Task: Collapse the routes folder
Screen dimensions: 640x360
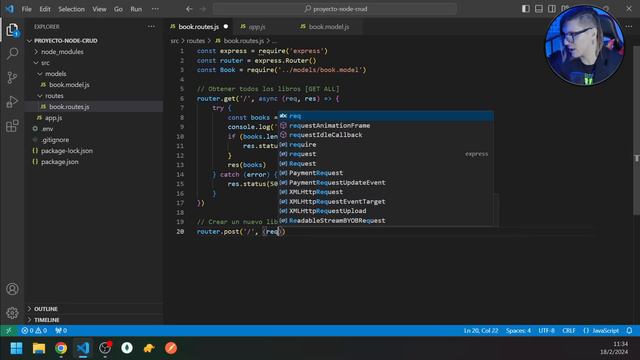Action: 54,96
